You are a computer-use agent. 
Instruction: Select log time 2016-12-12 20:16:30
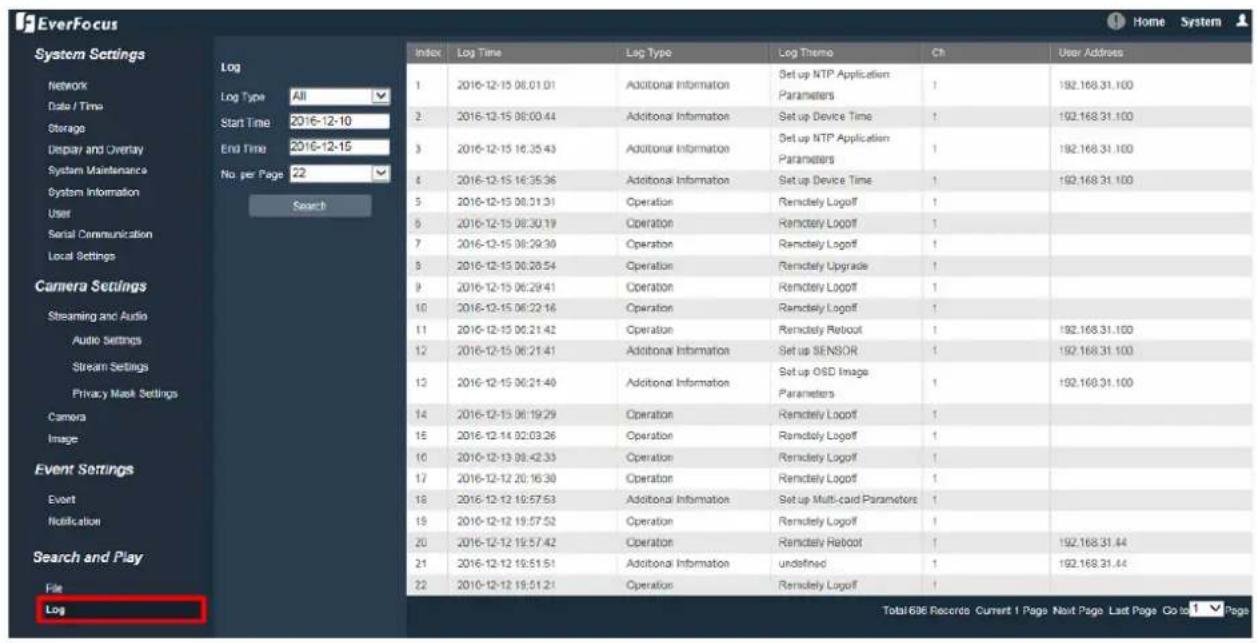pos(506,478)
